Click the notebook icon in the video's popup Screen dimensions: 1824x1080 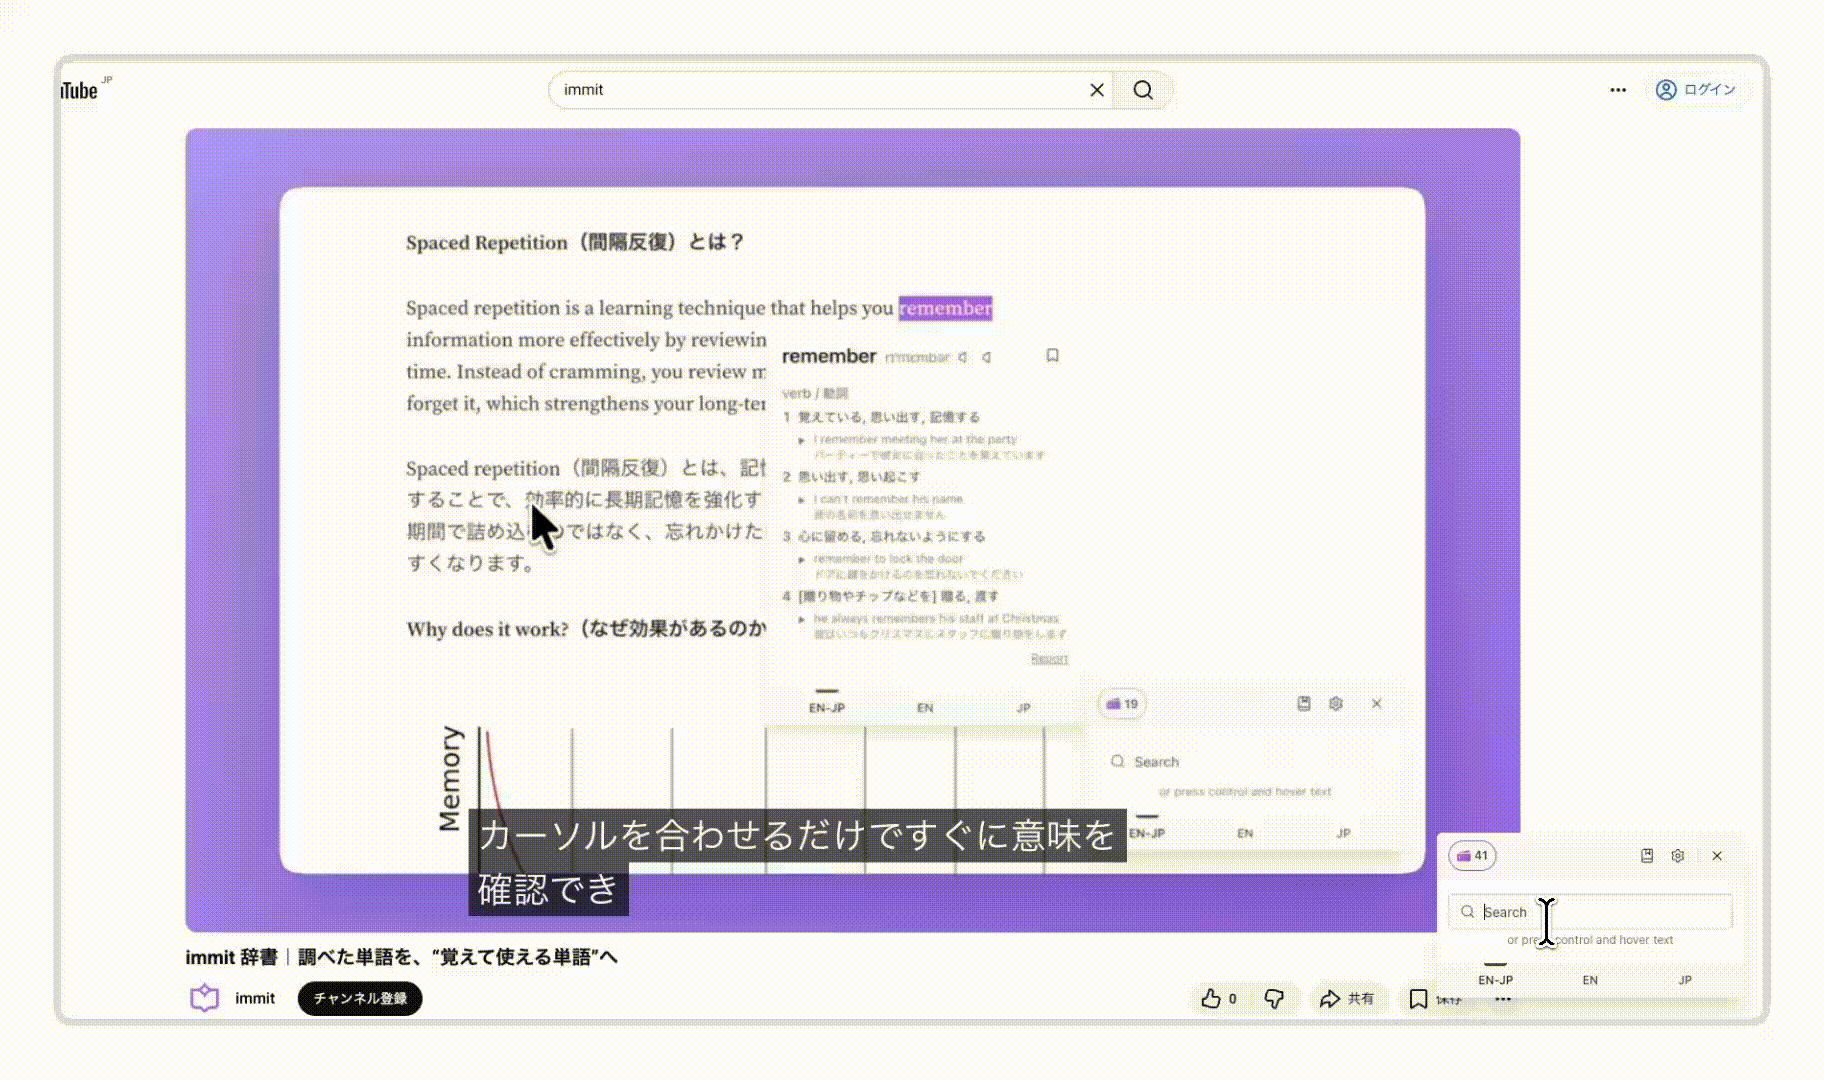(x=1304, y=704)
